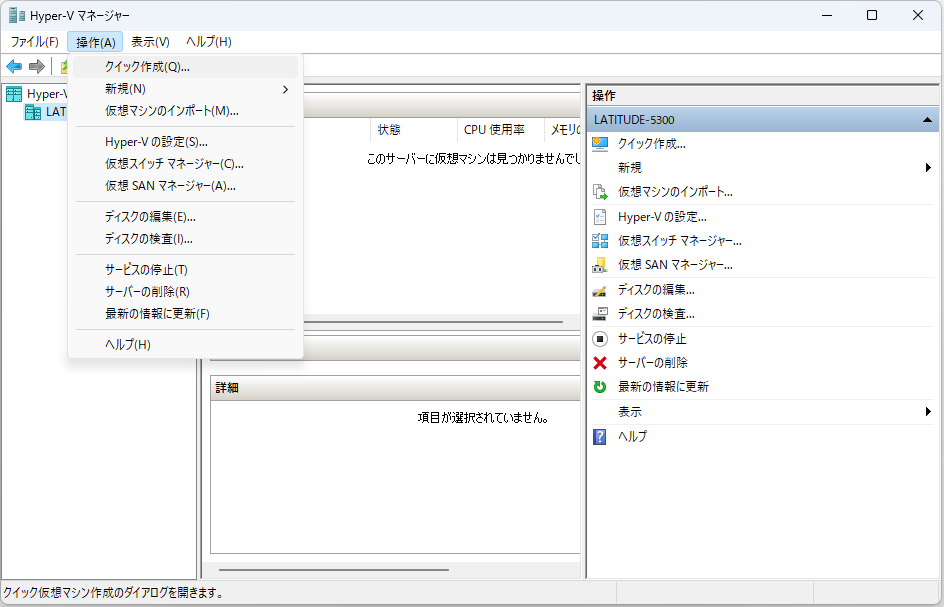Click the Hyper-V の設定... link in the actions pane

662,217
